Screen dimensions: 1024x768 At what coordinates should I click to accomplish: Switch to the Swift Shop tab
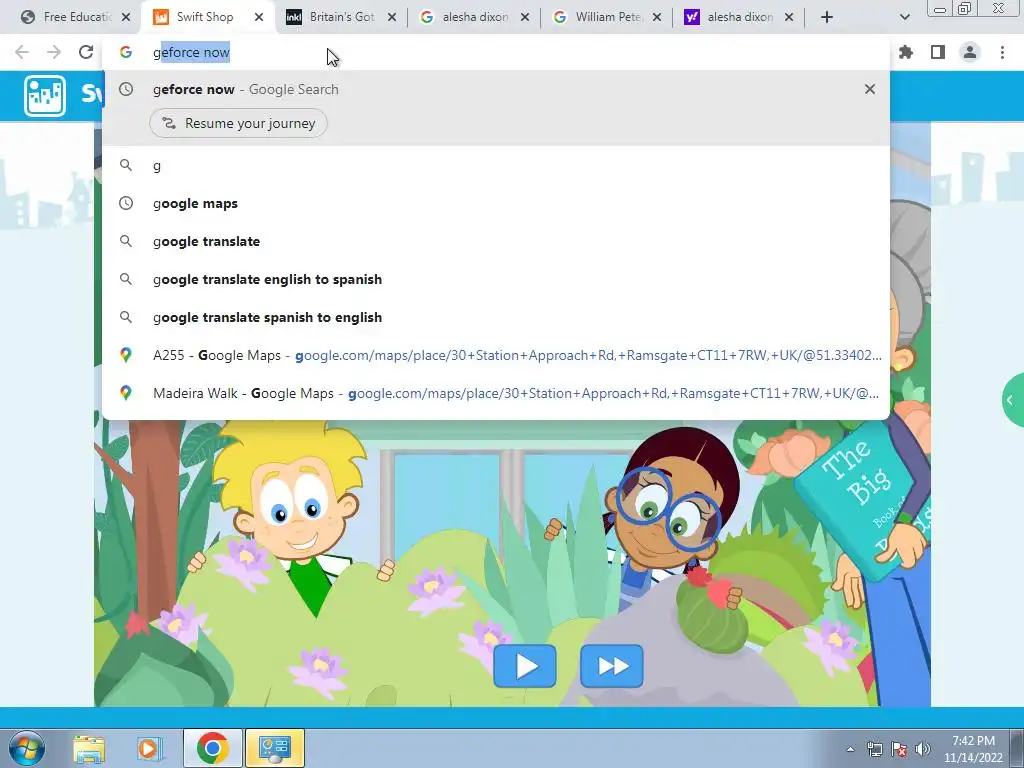click(204, 18)
